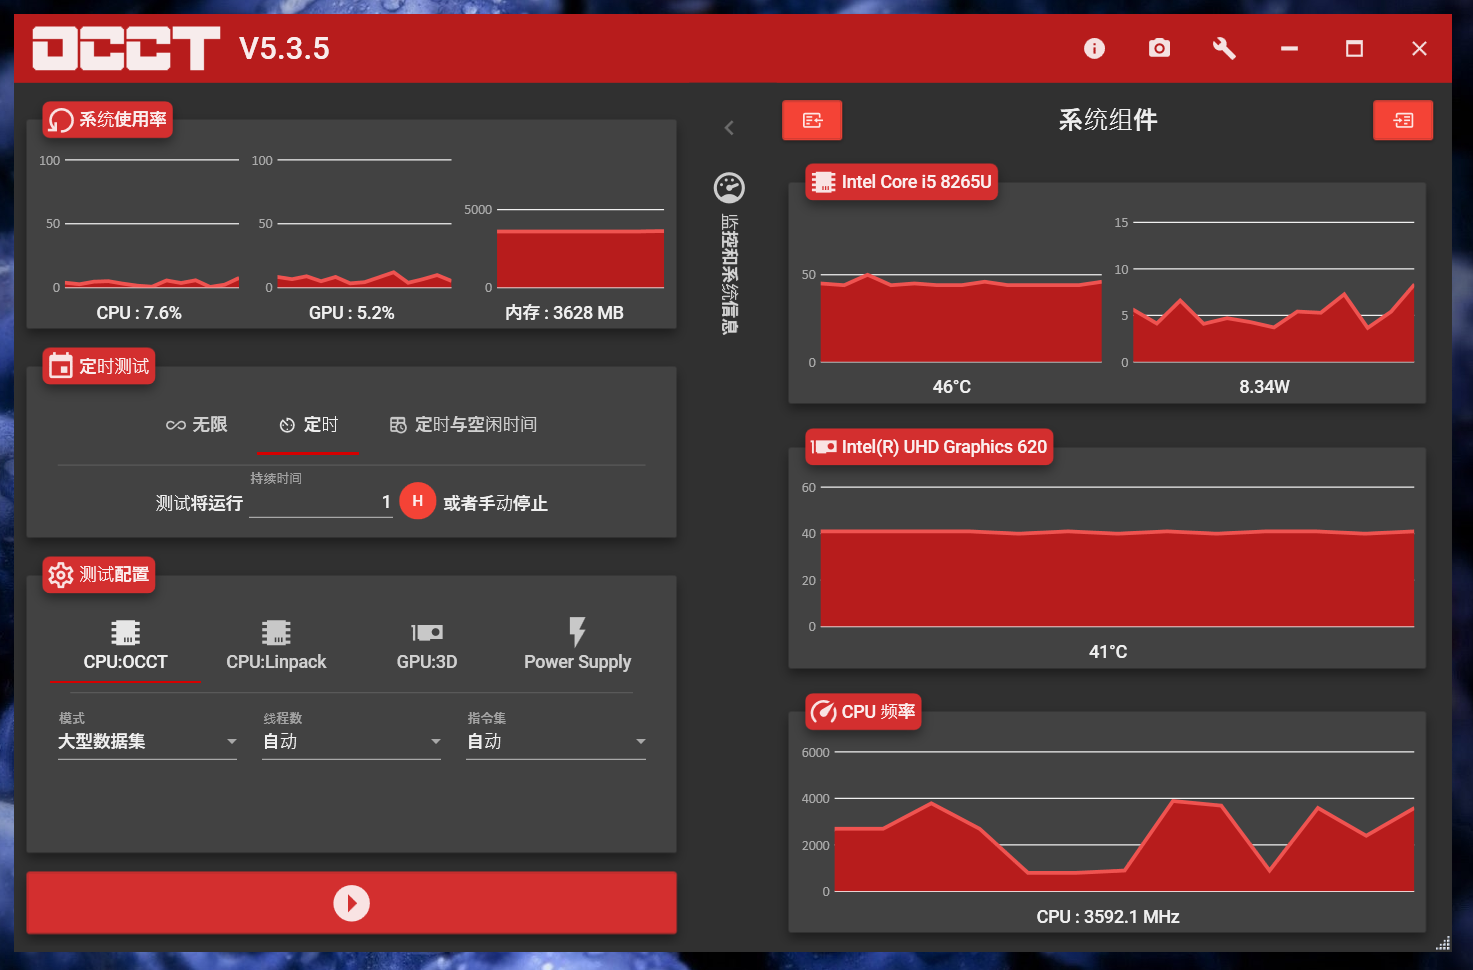Click the 系统使用率 section label
Screen dimensions: 1473x970
[108, 120]
